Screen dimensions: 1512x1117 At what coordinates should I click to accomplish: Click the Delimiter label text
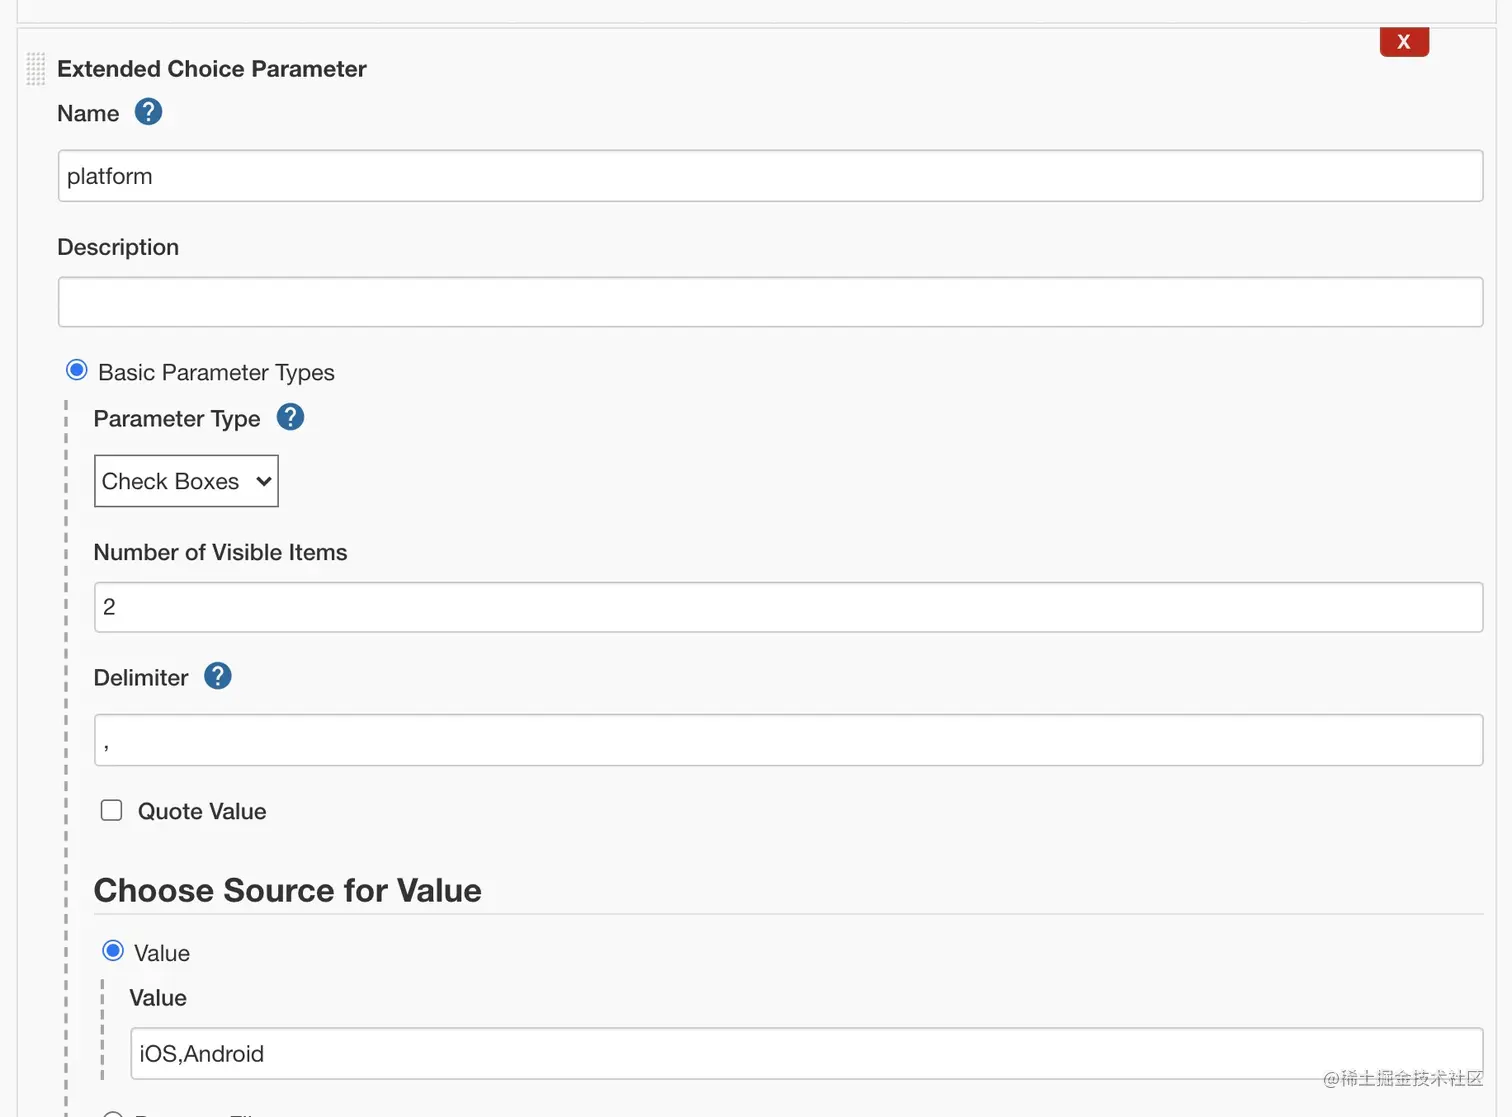tap(141, 678)
